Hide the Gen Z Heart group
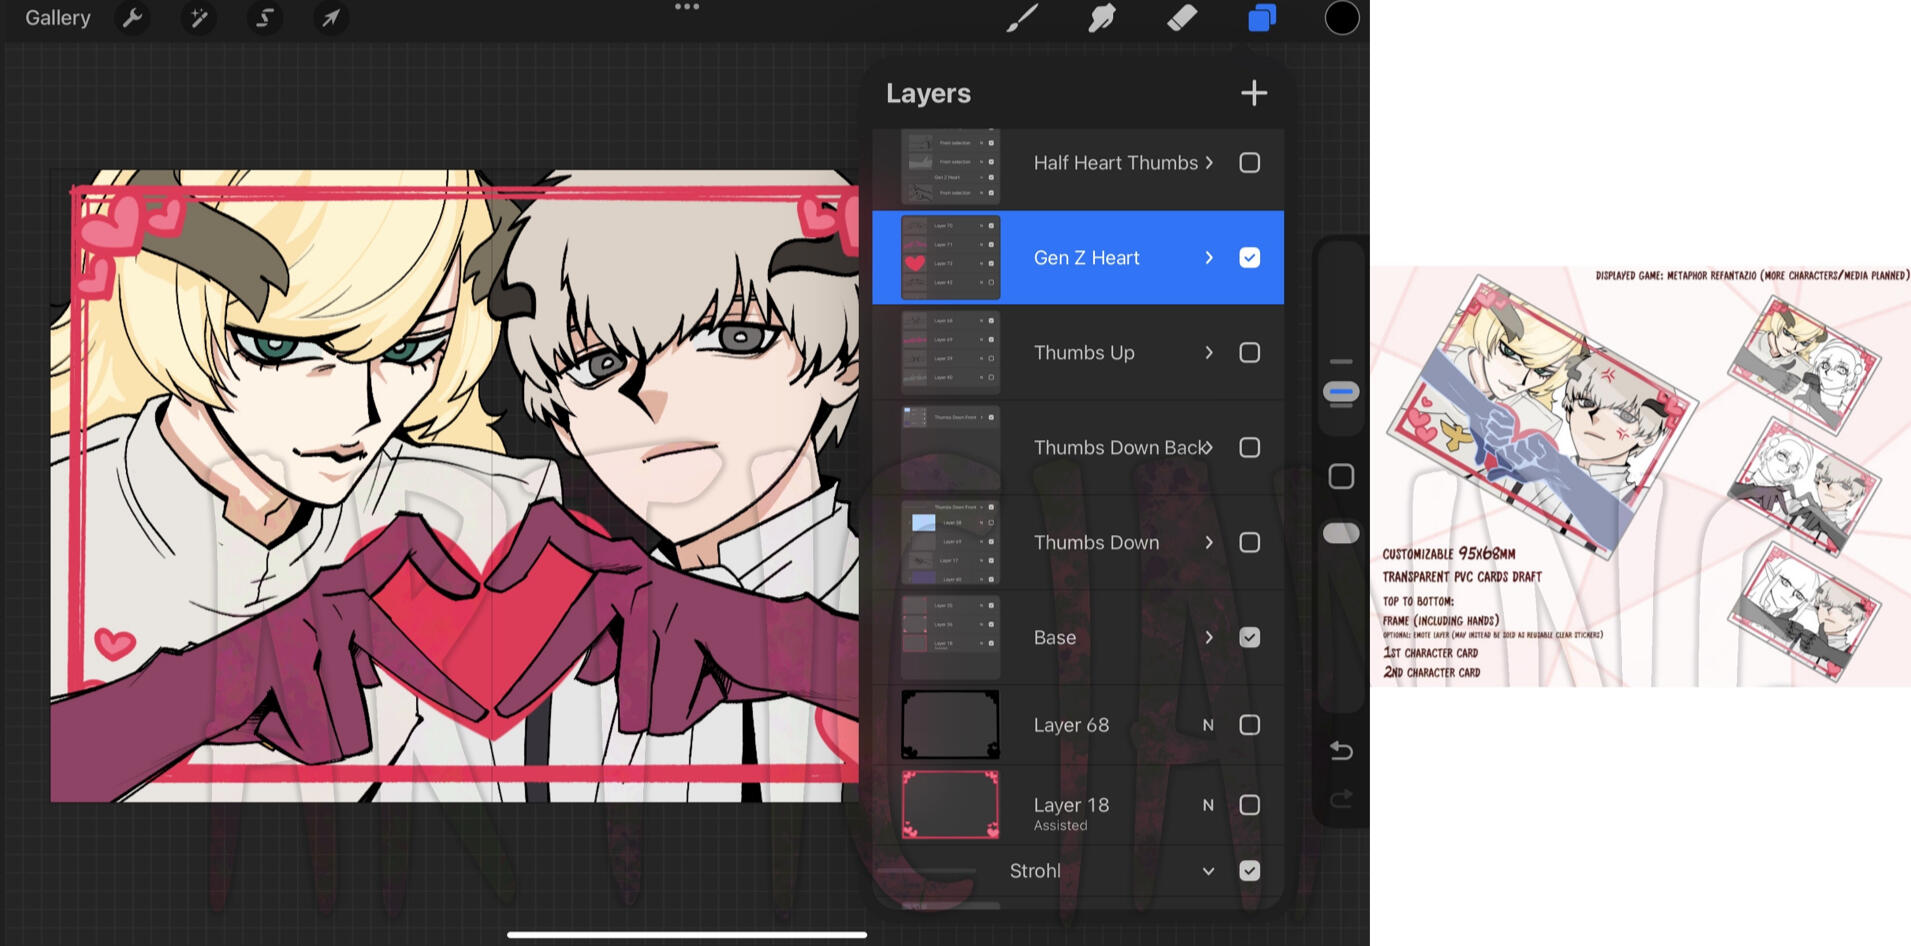1911x946 pixels. 1249,258
